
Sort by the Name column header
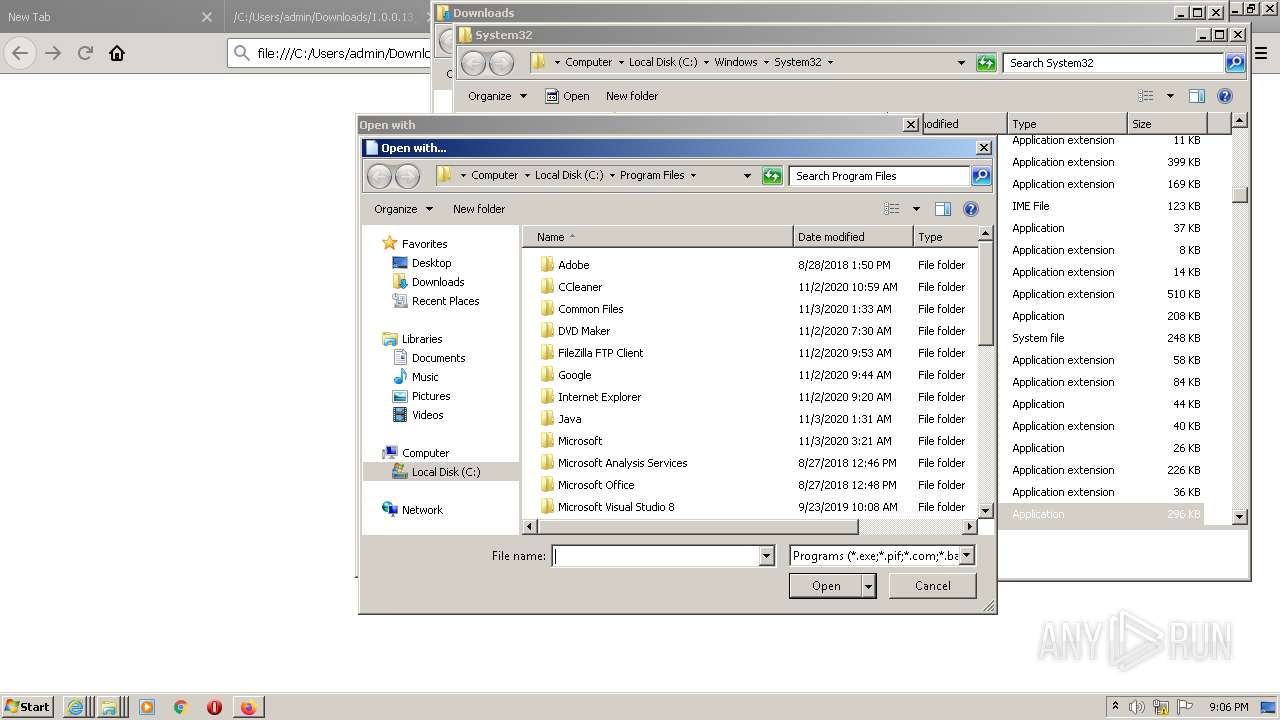[658, 237]
